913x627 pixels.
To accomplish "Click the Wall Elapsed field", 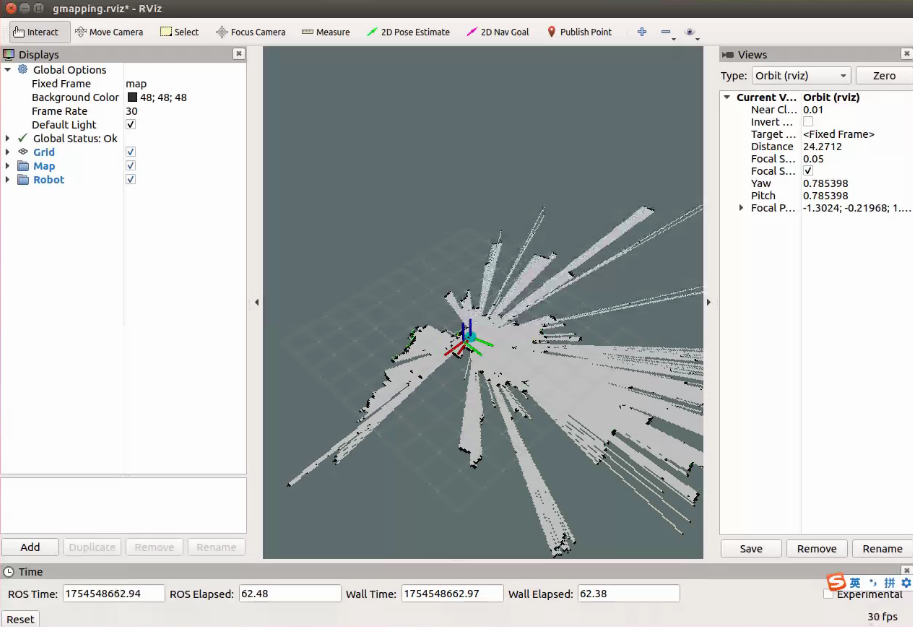I will click(628, 593).
